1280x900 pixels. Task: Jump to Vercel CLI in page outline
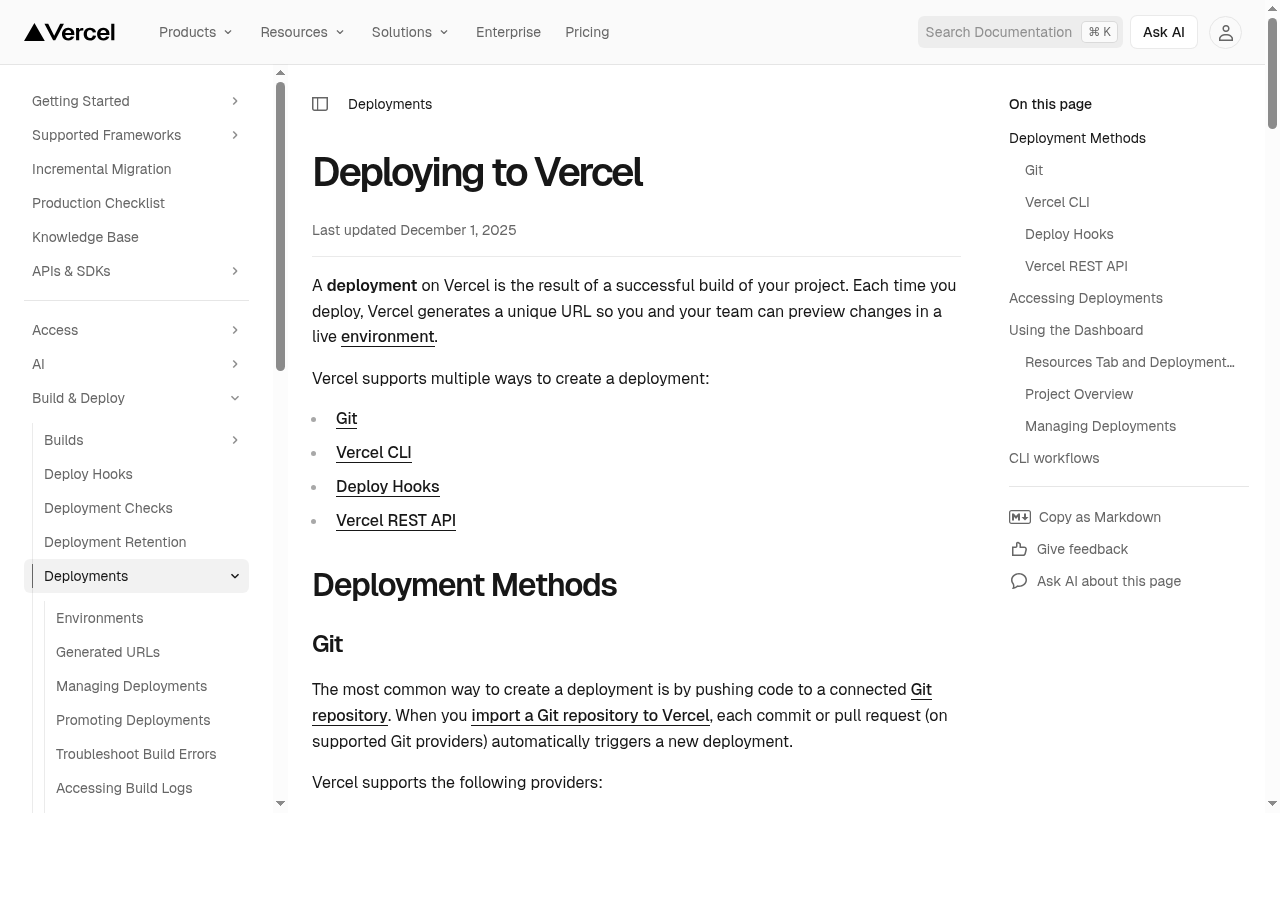tap(1057, 202)
